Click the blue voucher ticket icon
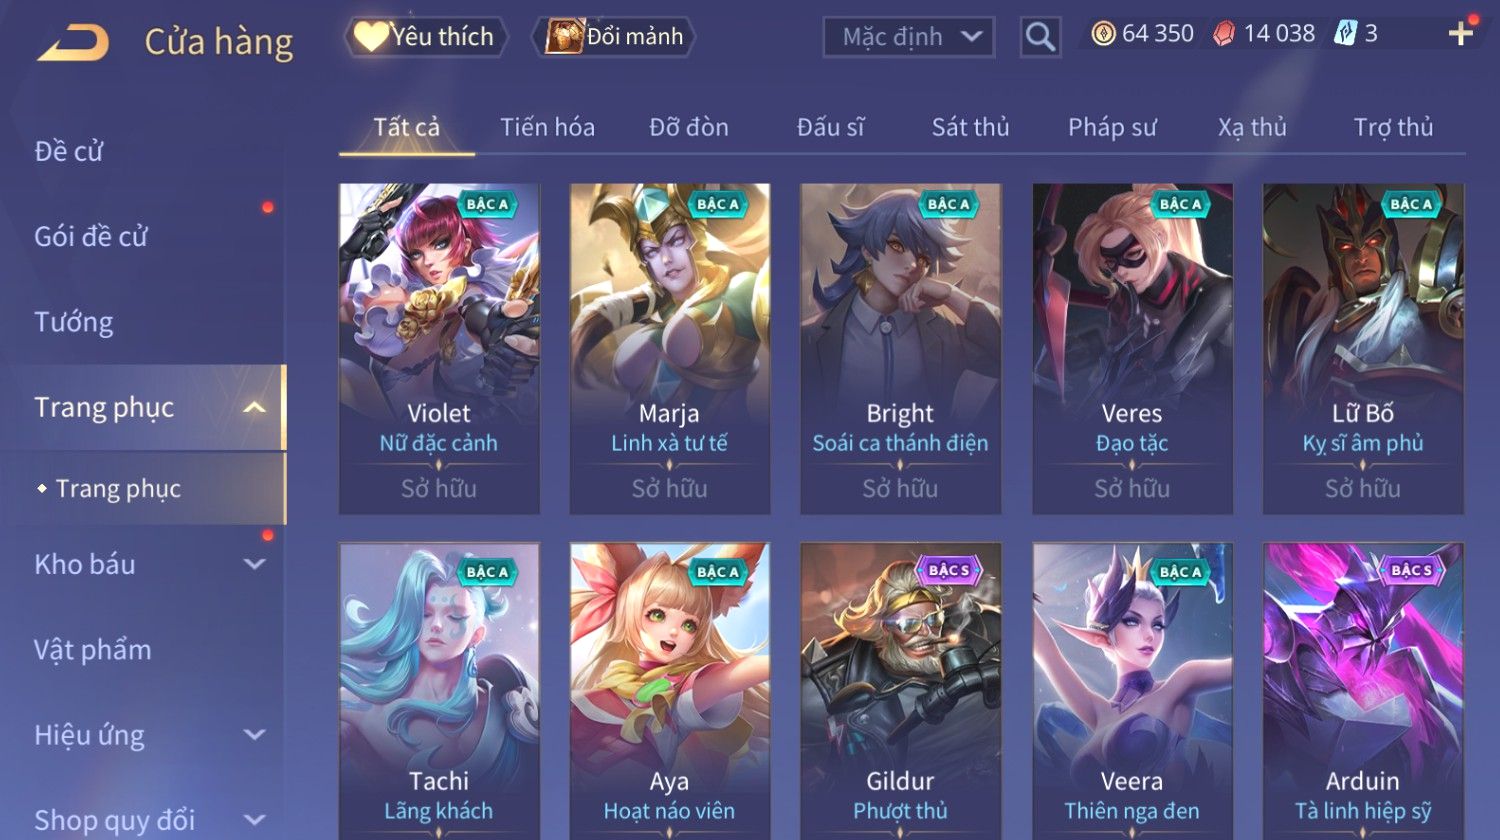The image size is (1500, 840). [1346, 34]
